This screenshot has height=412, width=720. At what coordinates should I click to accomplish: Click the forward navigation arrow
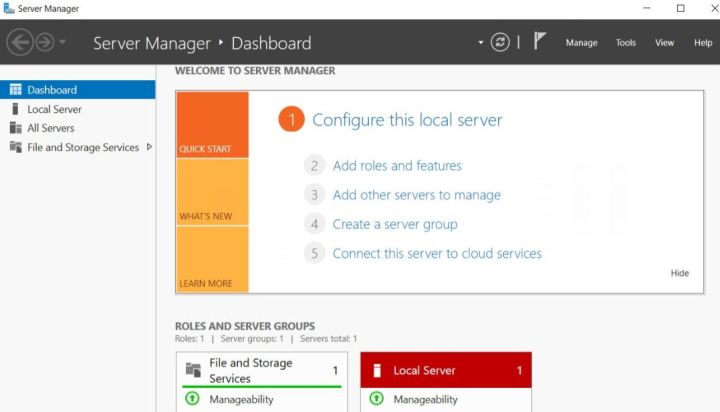tap(44, 43)
